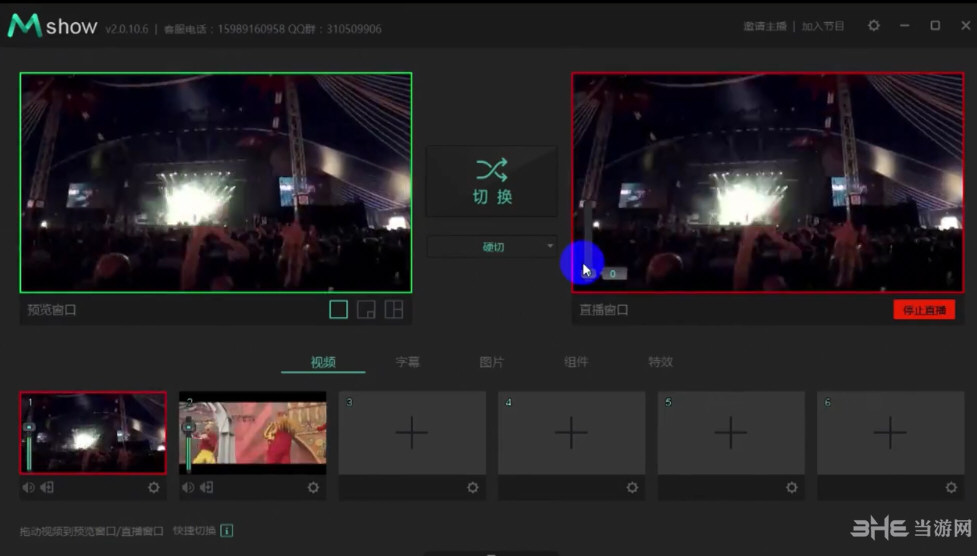Click the 切换 switch button

coord(491,181)
